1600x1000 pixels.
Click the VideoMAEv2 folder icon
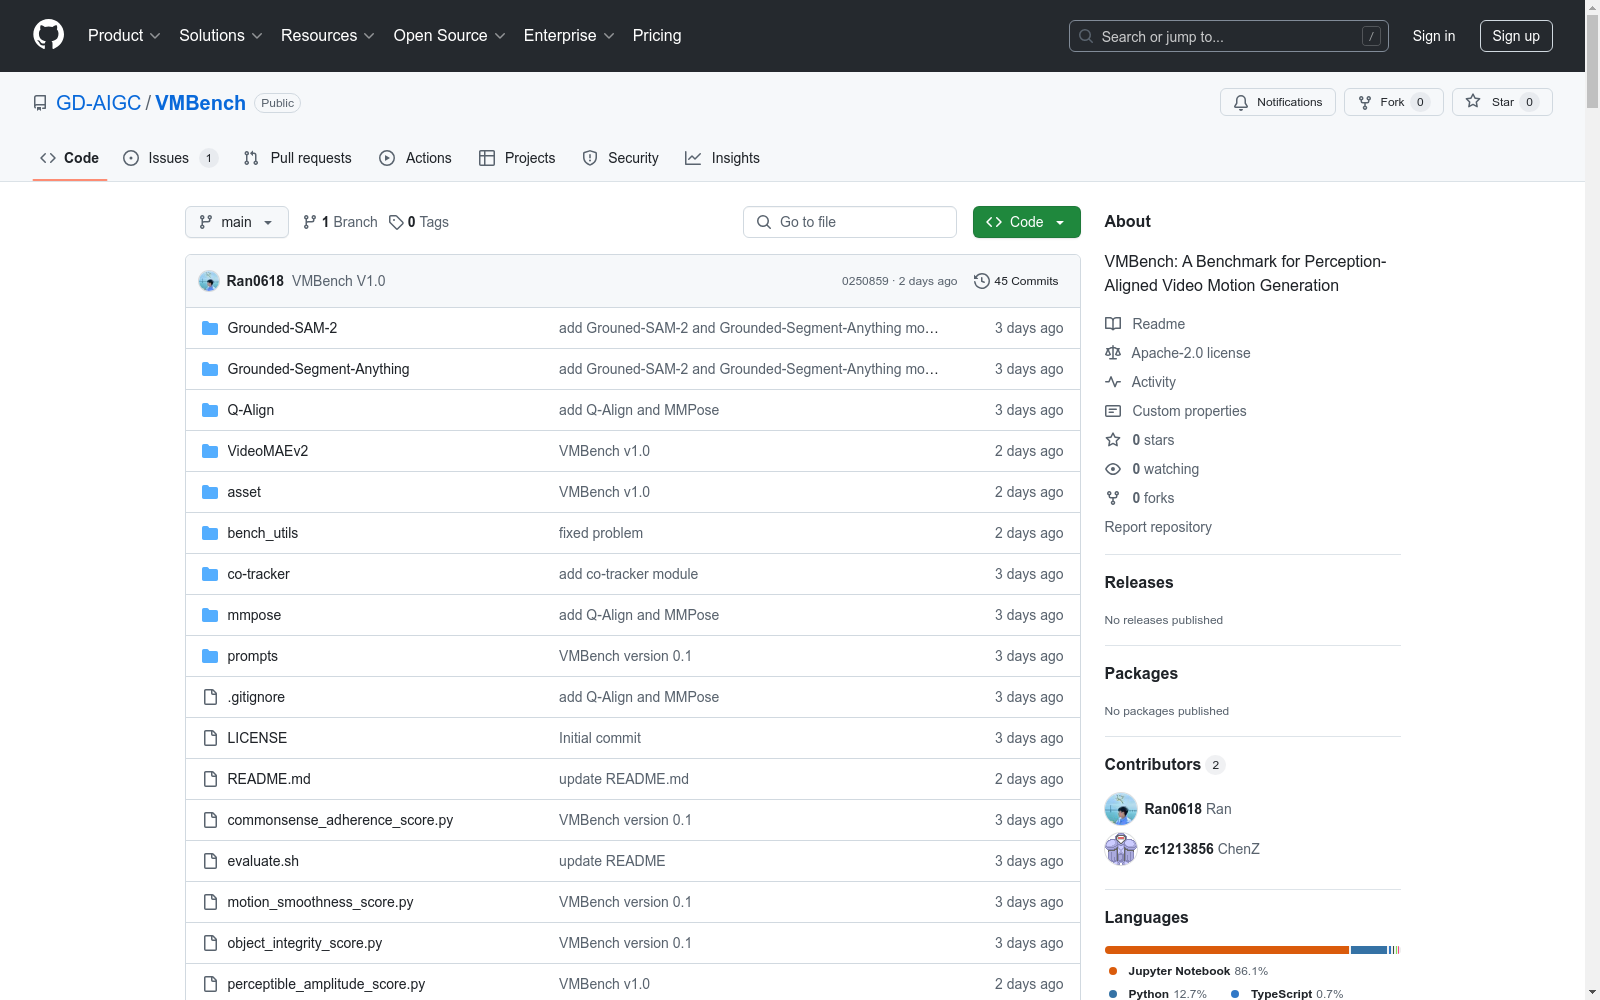[x=210, y=451]
